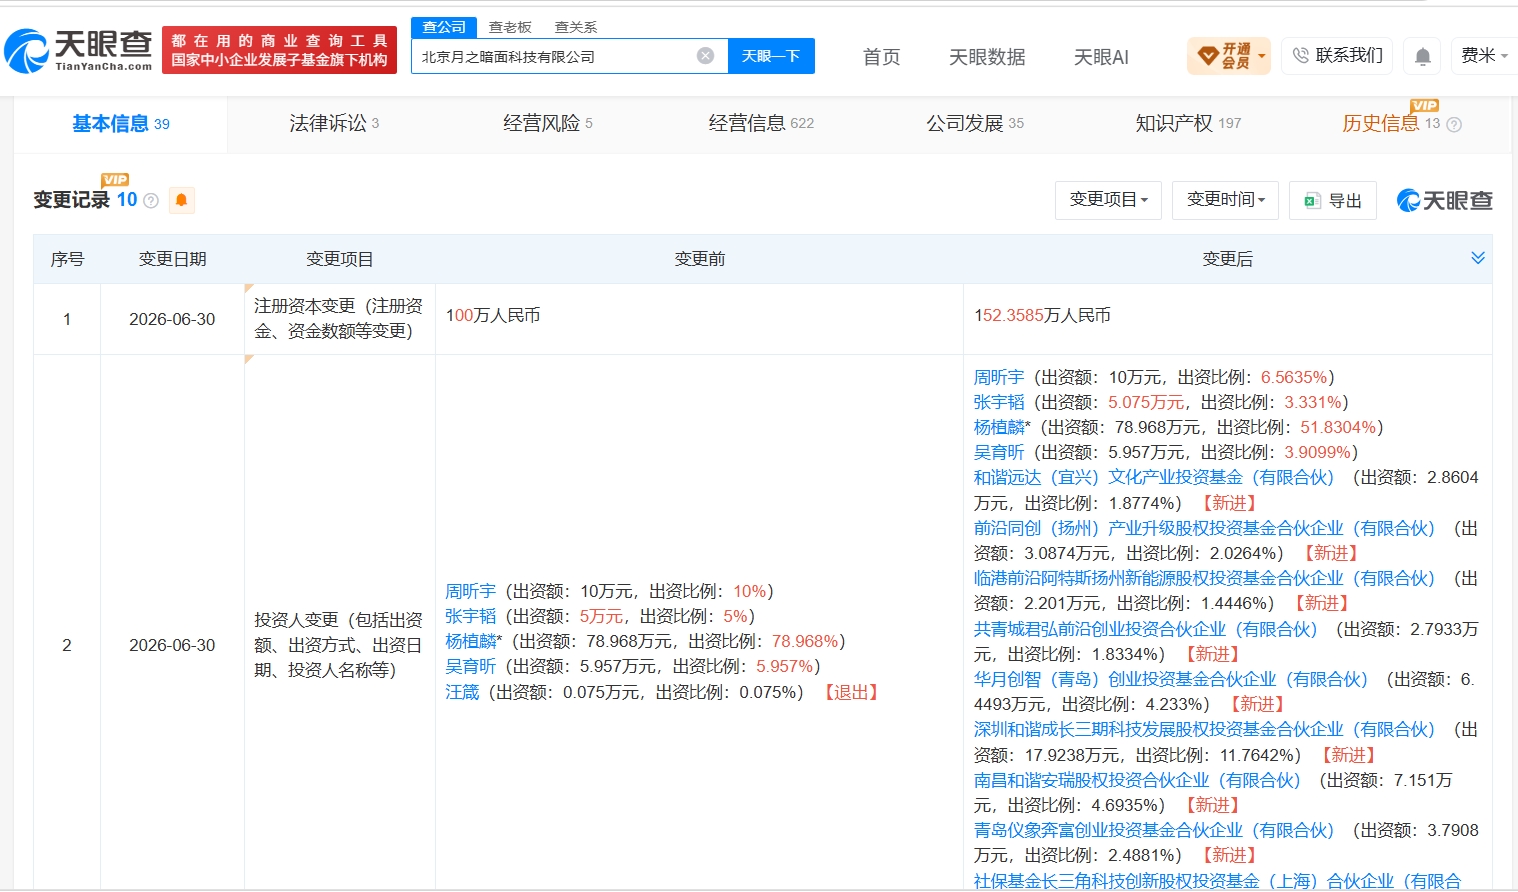Screen dimensions: 1518x892
Task: Select 知识产权 tab
Action: (x=1188, y=123)
